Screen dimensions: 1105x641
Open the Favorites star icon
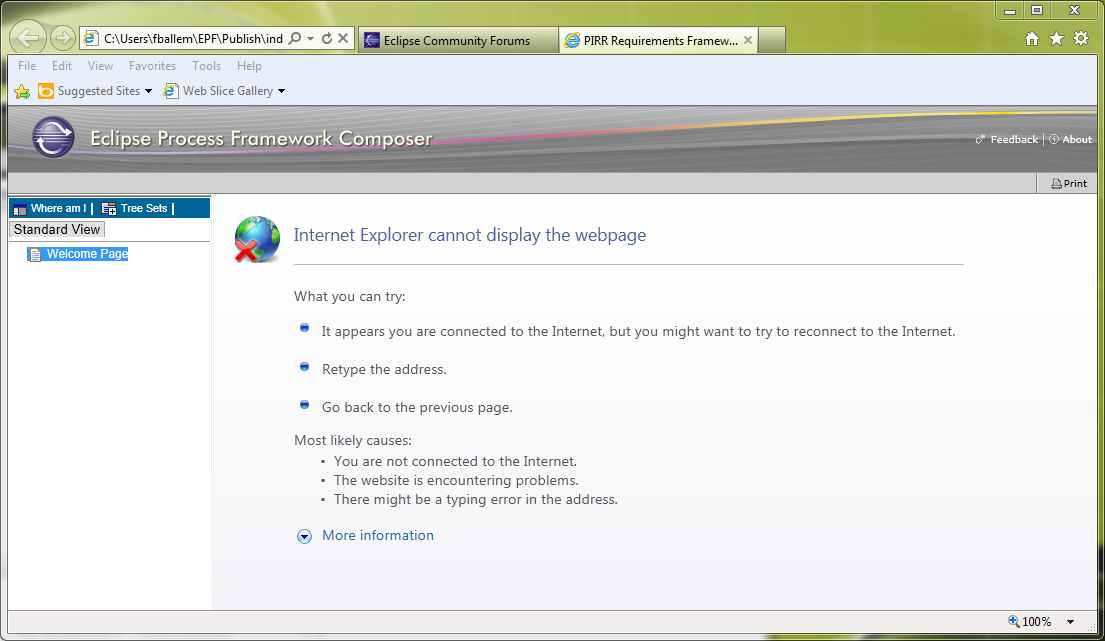1056,39
